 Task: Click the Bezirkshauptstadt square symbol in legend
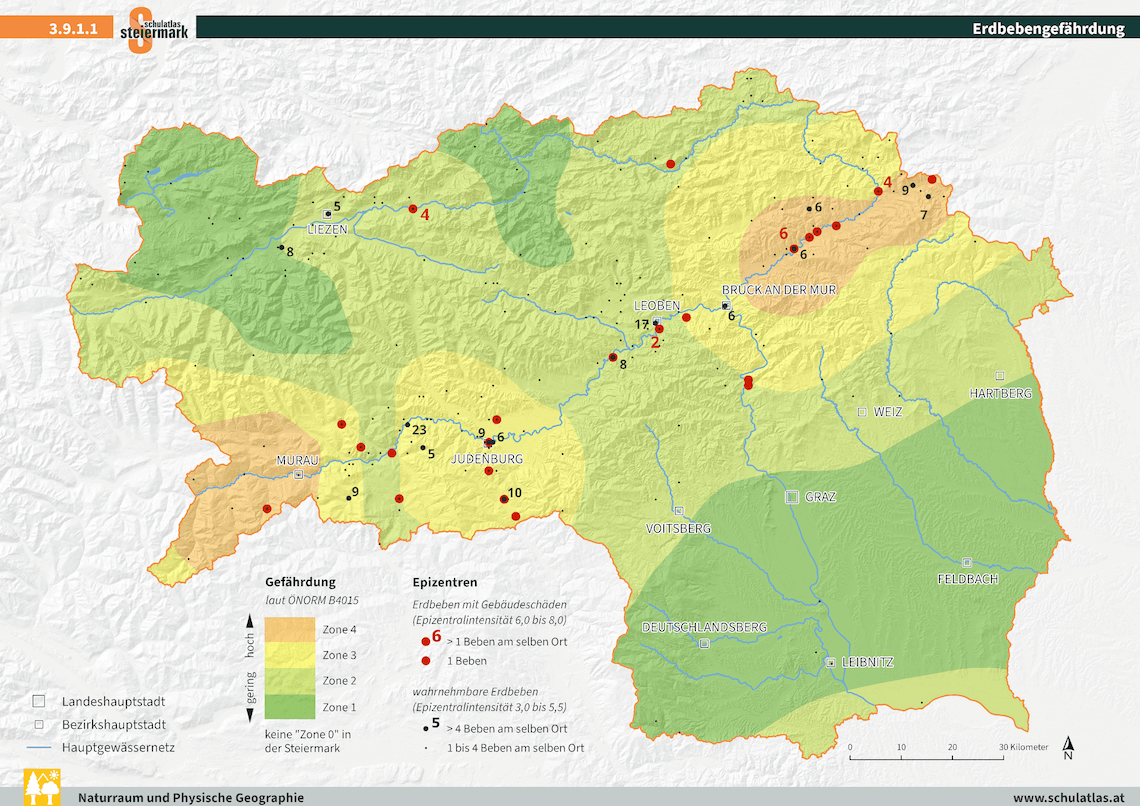[x=38, y=724]
